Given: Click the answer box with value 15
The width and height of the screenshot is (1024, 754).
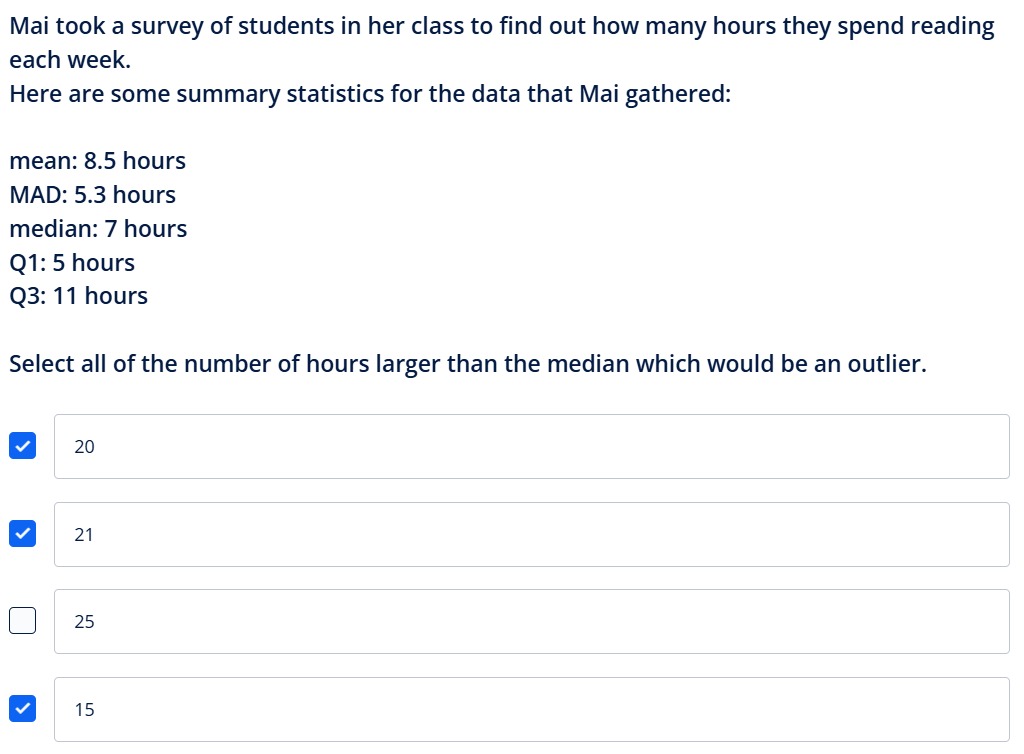Looking at the screenshot, I should click(532, 710).
